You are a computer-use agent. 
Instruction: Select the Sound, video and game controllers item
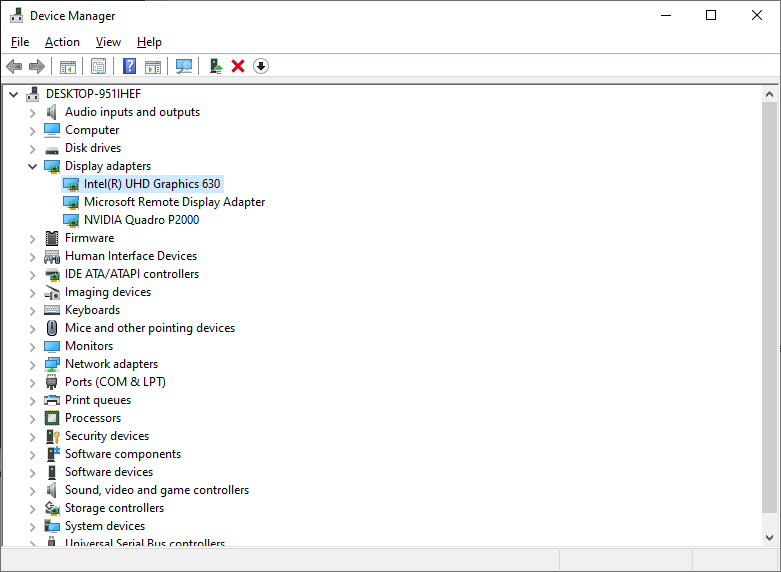pos(156,490)
